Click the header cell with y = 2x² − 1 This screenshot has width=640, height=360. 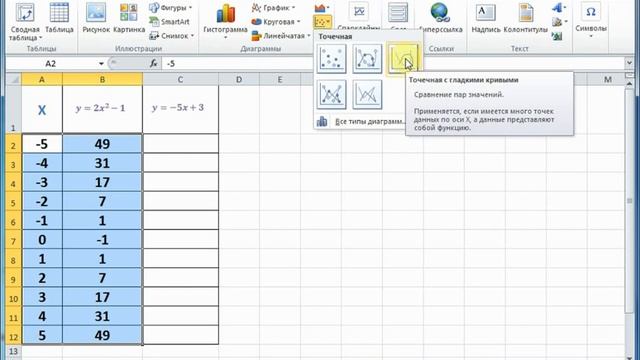[x=102, y=109]
